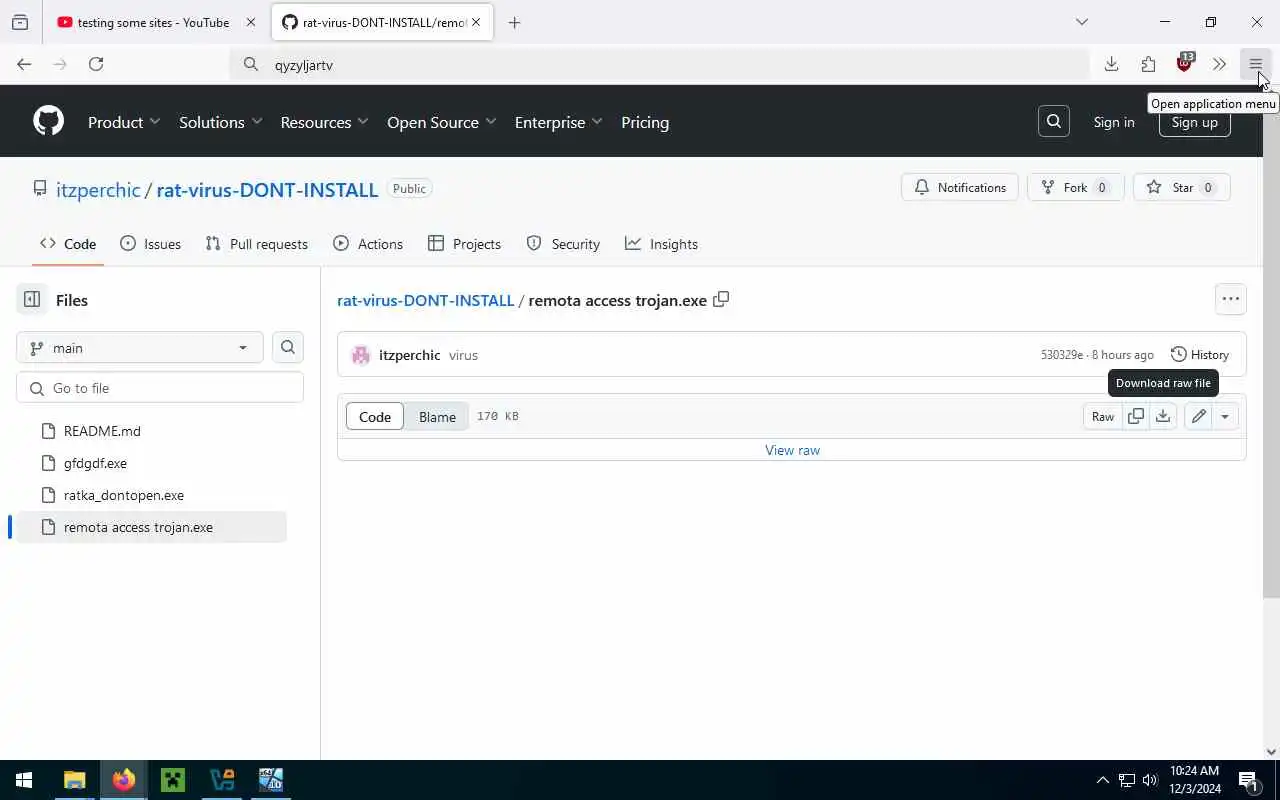This screenshot has width=1280, height=800.
Task: Switch to the Actions tab
Action: [x=368, y=244]
